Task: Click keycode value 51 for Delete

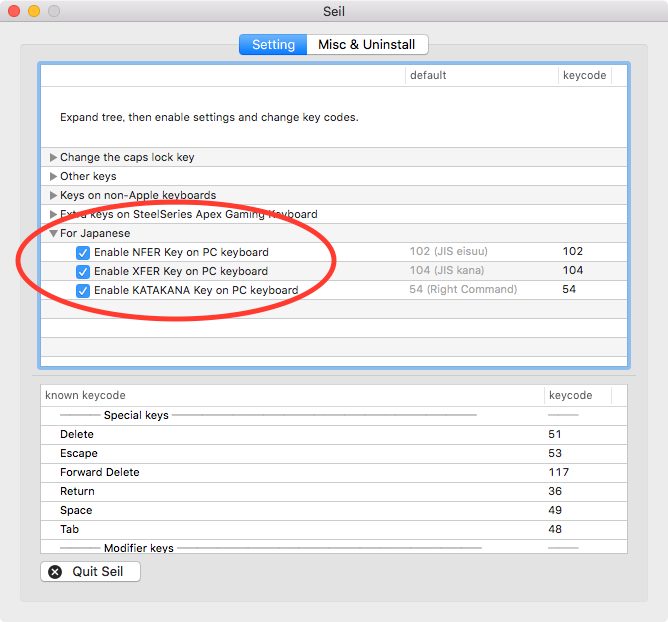Action: pyautogui.click(x=555, y=435)
